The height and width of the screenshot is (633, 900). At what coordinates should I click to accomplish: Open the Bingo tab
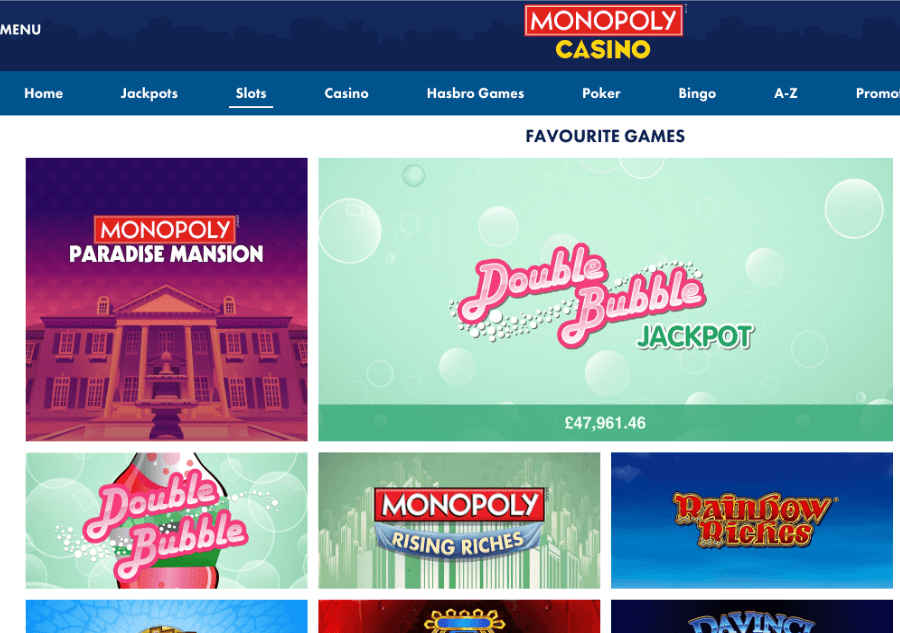point(697,93)
